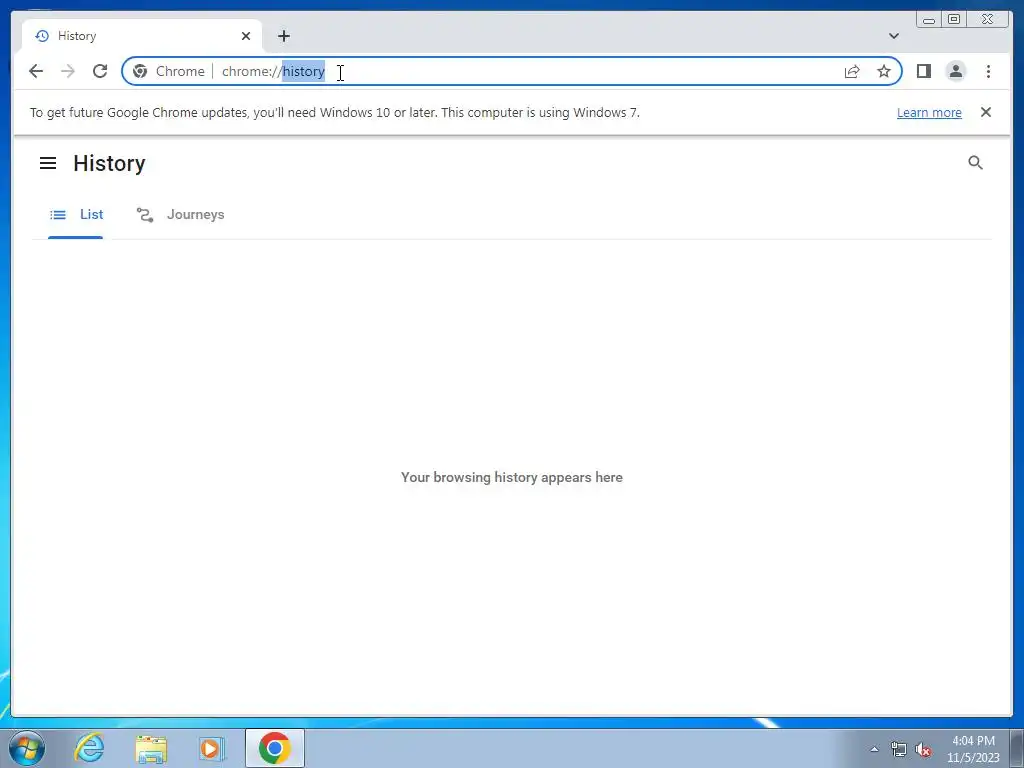Search history with the magnifier icon
This screenshot has height=768, width=1024.
[976, 163]
